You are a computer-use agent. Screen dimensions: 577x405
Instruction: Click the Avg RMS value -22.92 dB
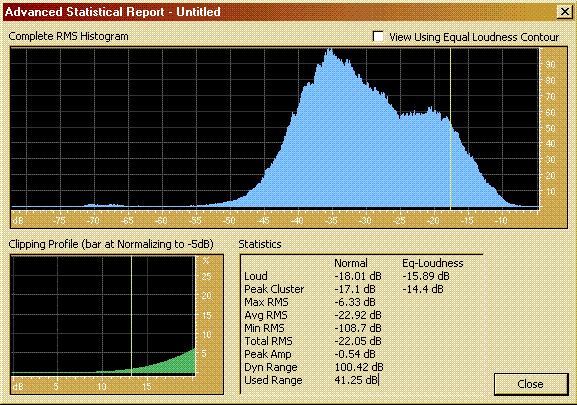click(x=358, y=315)
